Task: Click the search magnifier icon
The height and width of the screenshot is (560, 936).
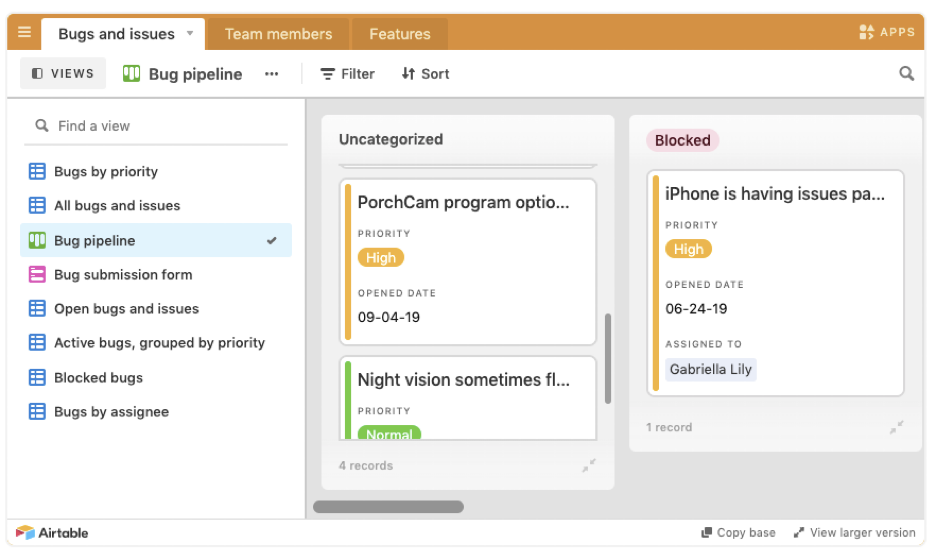Action: [906, 73]
